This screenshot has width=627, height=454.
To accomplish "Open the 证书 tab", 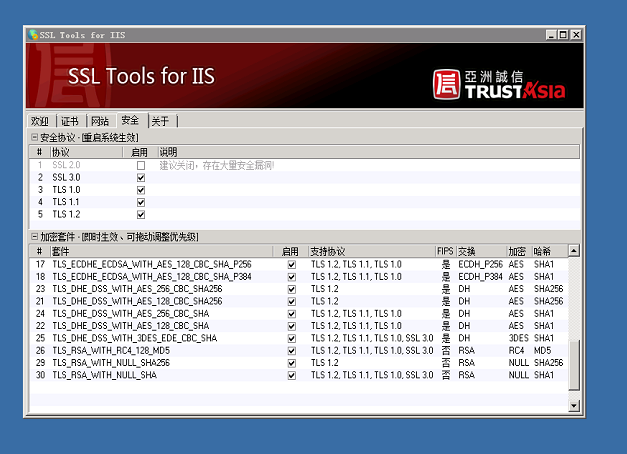I will (x=70, y=121).
